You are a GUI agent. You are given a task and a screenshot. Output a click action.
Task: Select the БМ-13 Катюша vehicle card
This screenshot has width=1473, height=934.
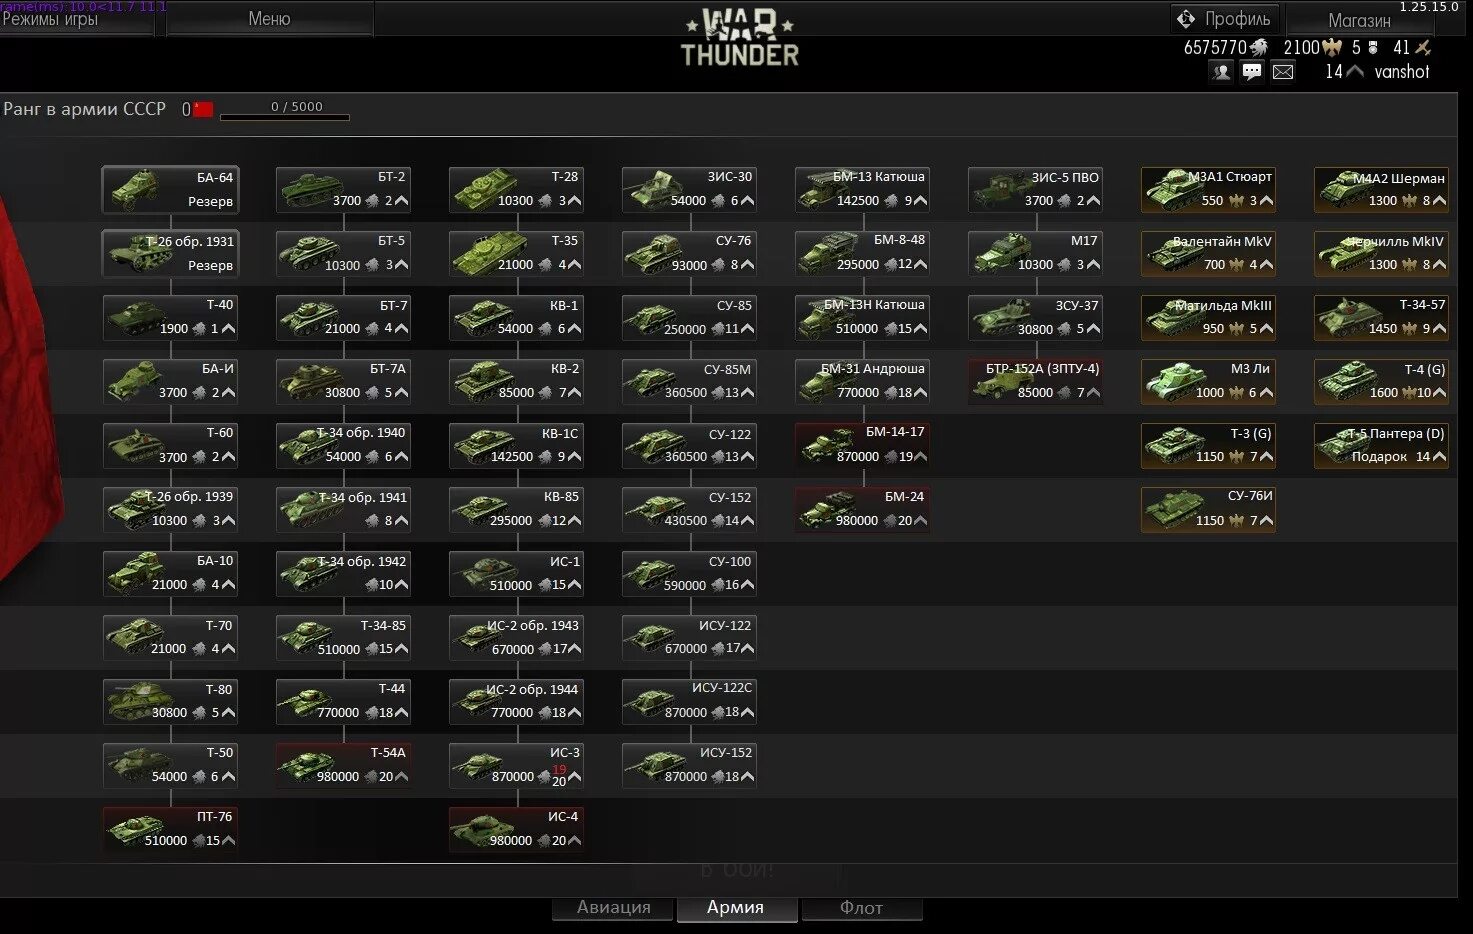pyautogui.click(x=863, y=189)
